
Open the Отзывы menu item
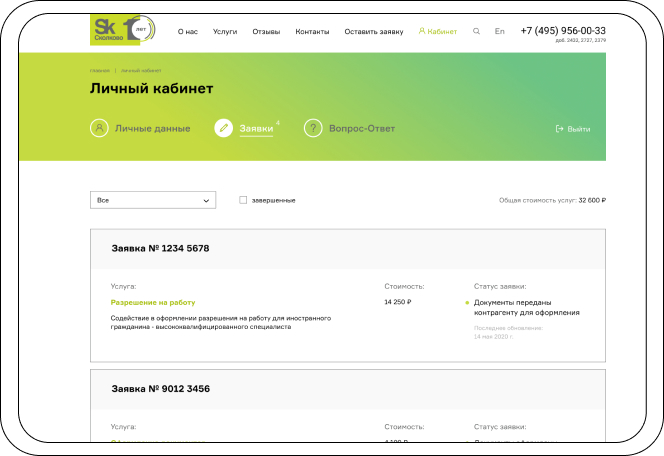[x=266, y=32]
